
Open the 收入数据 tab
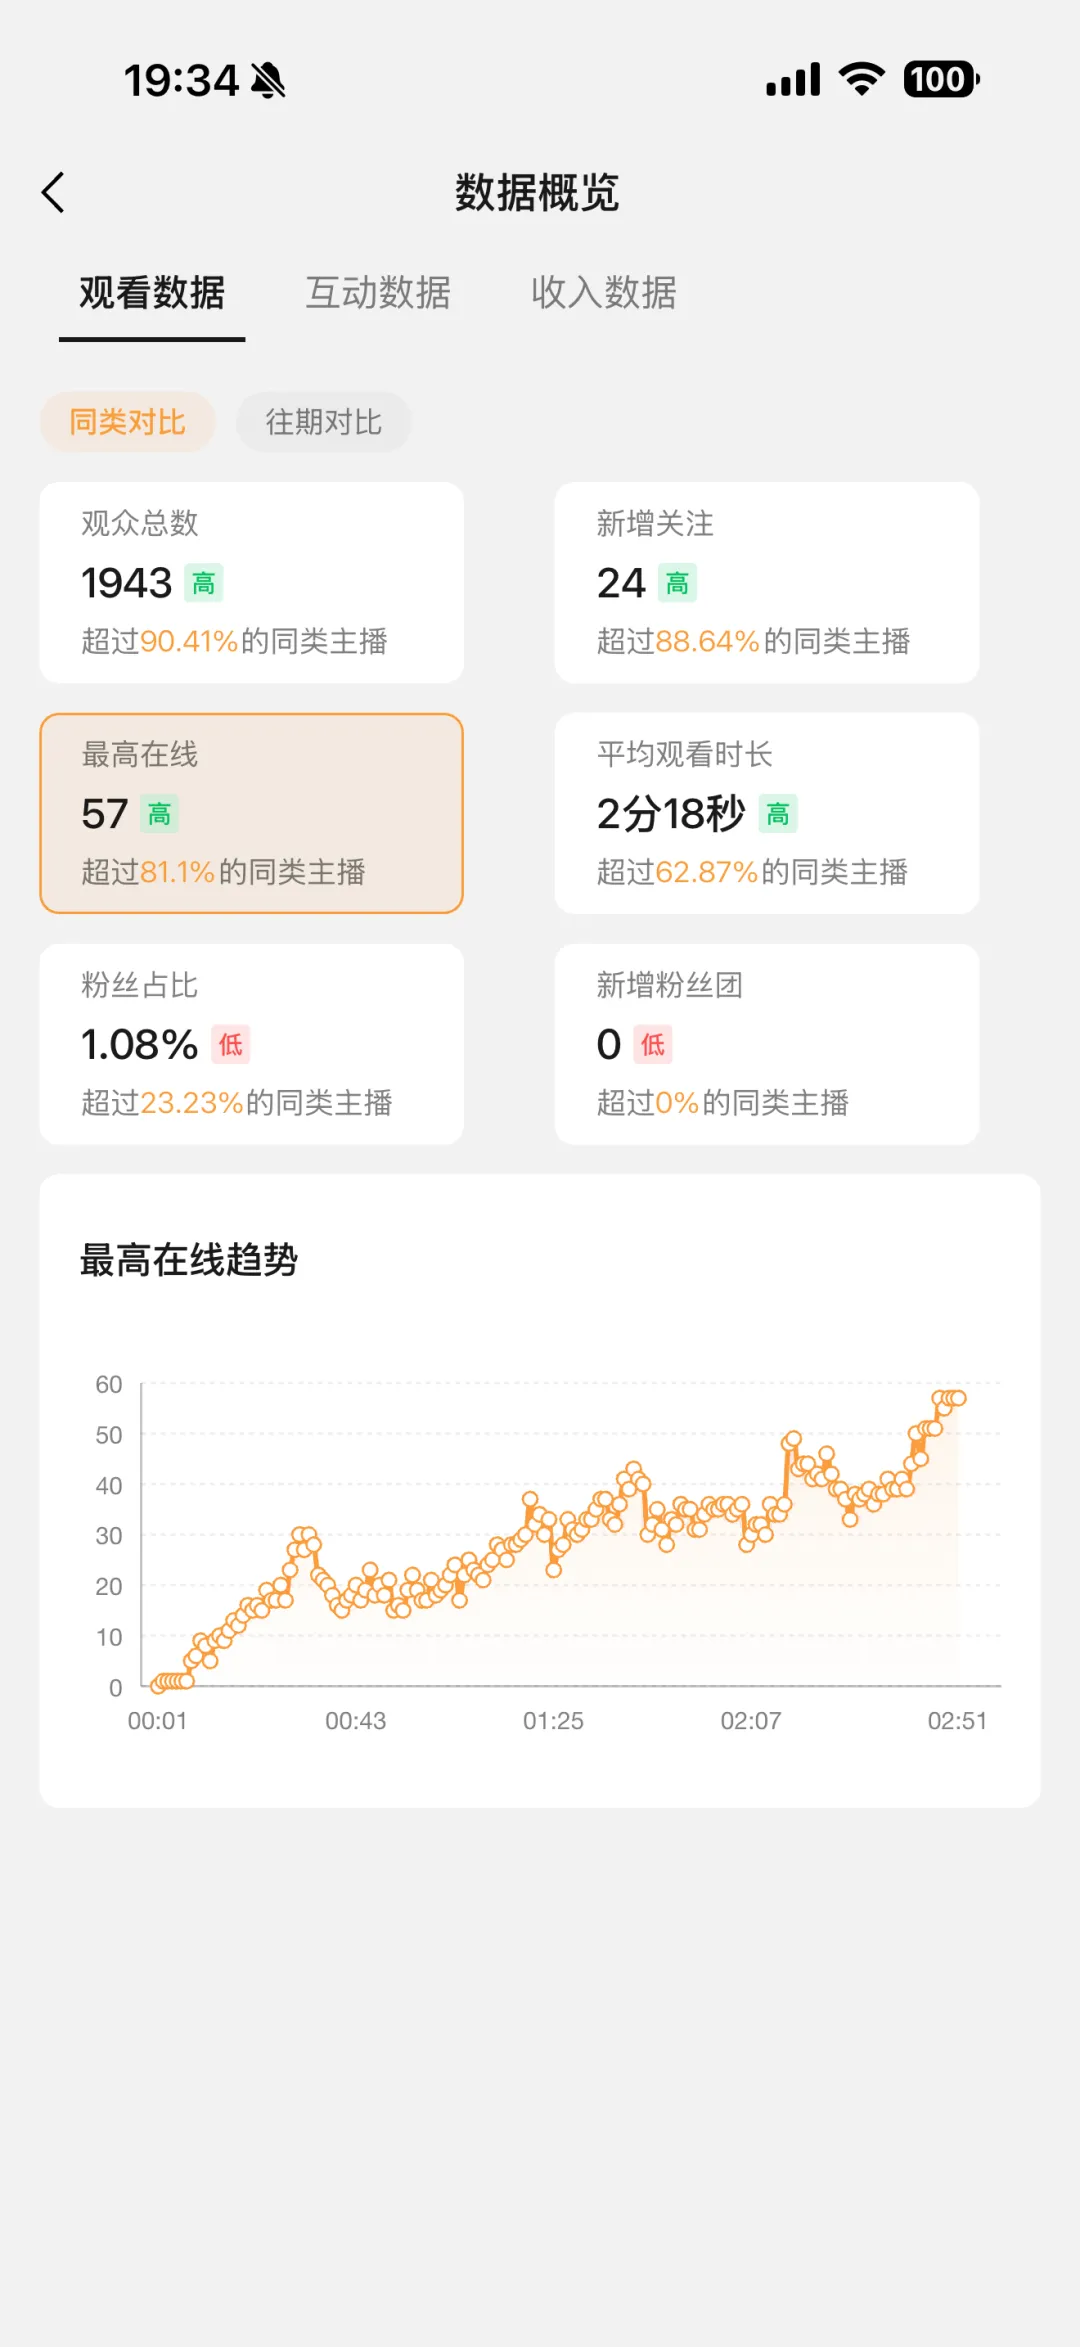pyautogui.click(x=604, y=293)
